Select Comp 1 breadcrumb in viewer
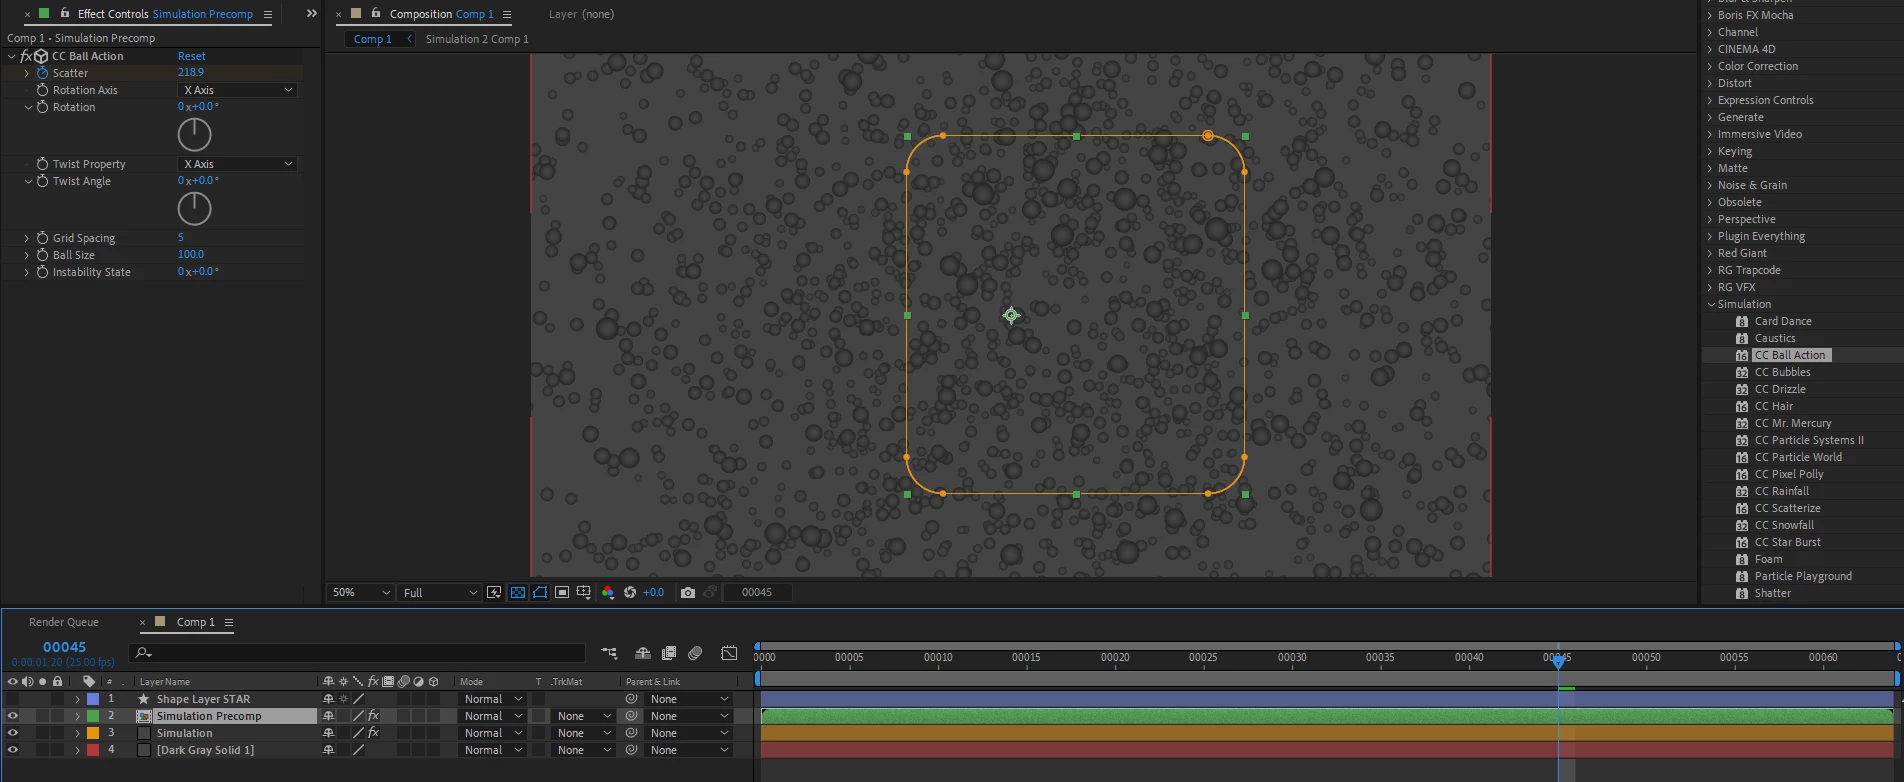 pyautogui.click(x=373, y=39)
